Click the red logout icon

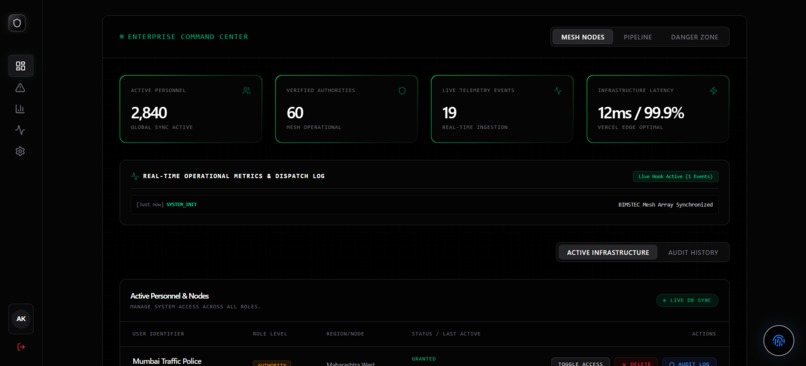[x=21, y=347]
